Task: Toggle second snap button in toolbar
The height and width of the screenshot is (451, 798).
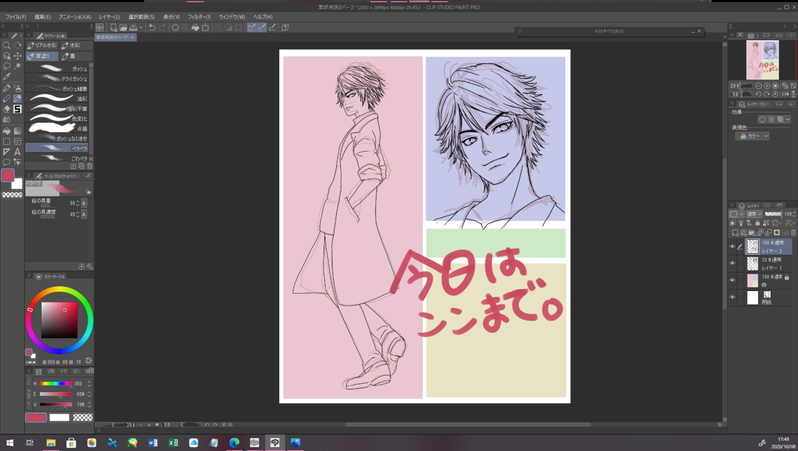Action: coord(262,27)
